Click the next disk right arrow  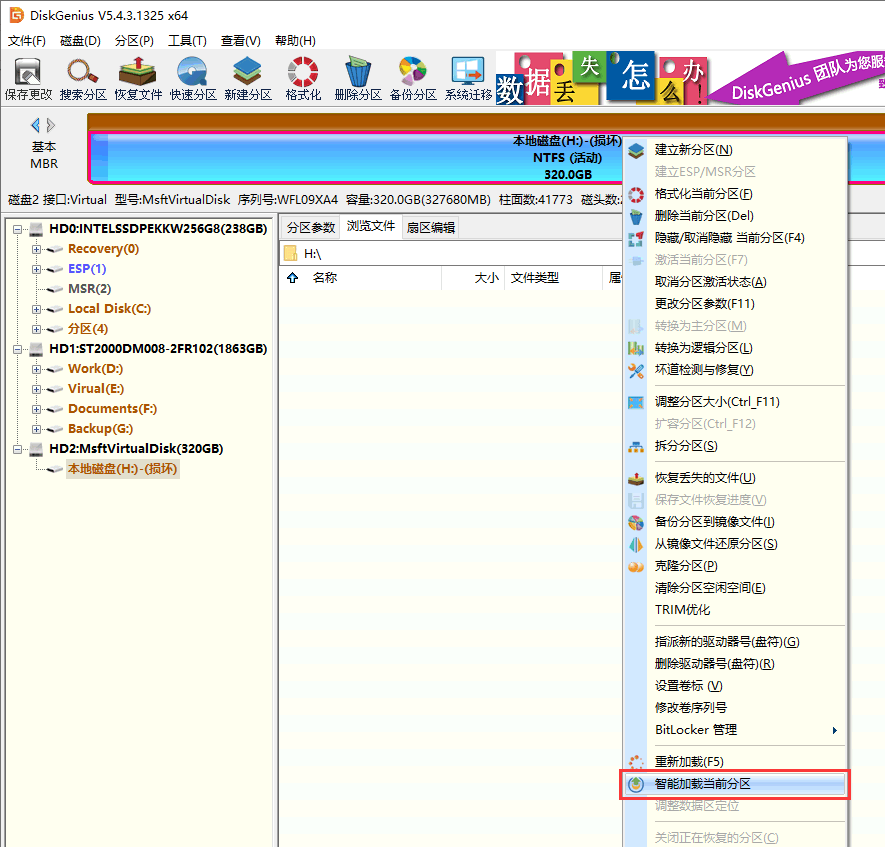(51, 125)
